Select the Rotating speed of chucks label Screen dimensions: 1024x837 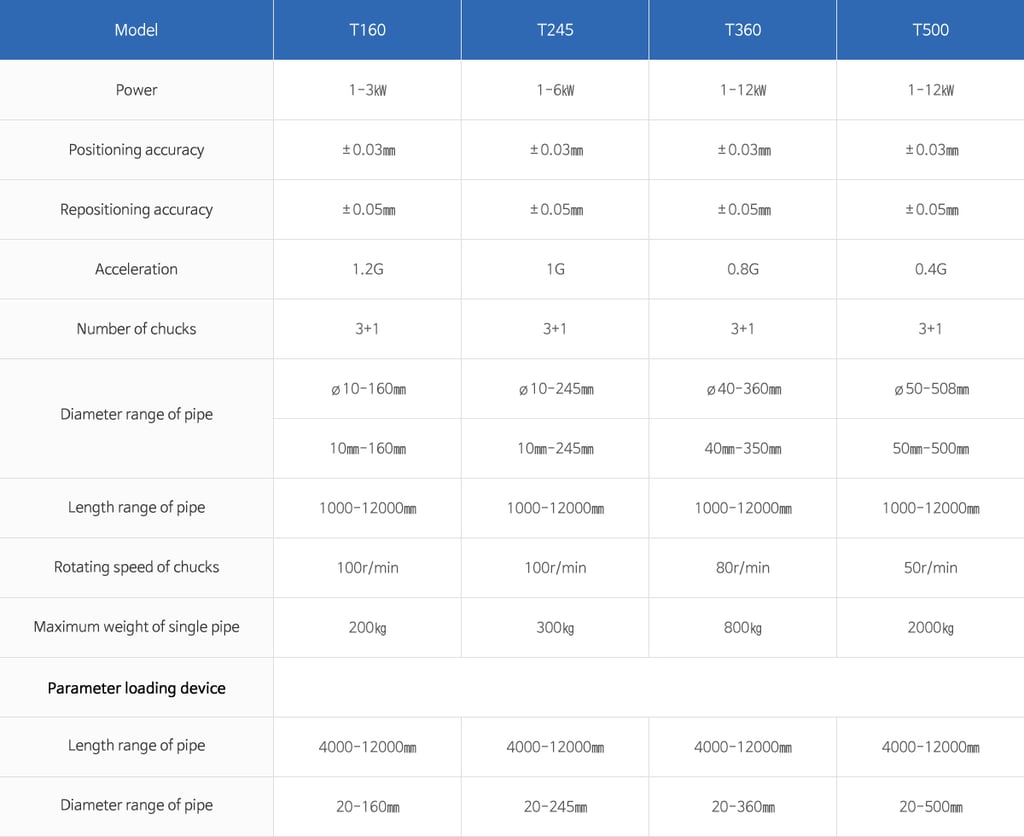tap(136, 567)
